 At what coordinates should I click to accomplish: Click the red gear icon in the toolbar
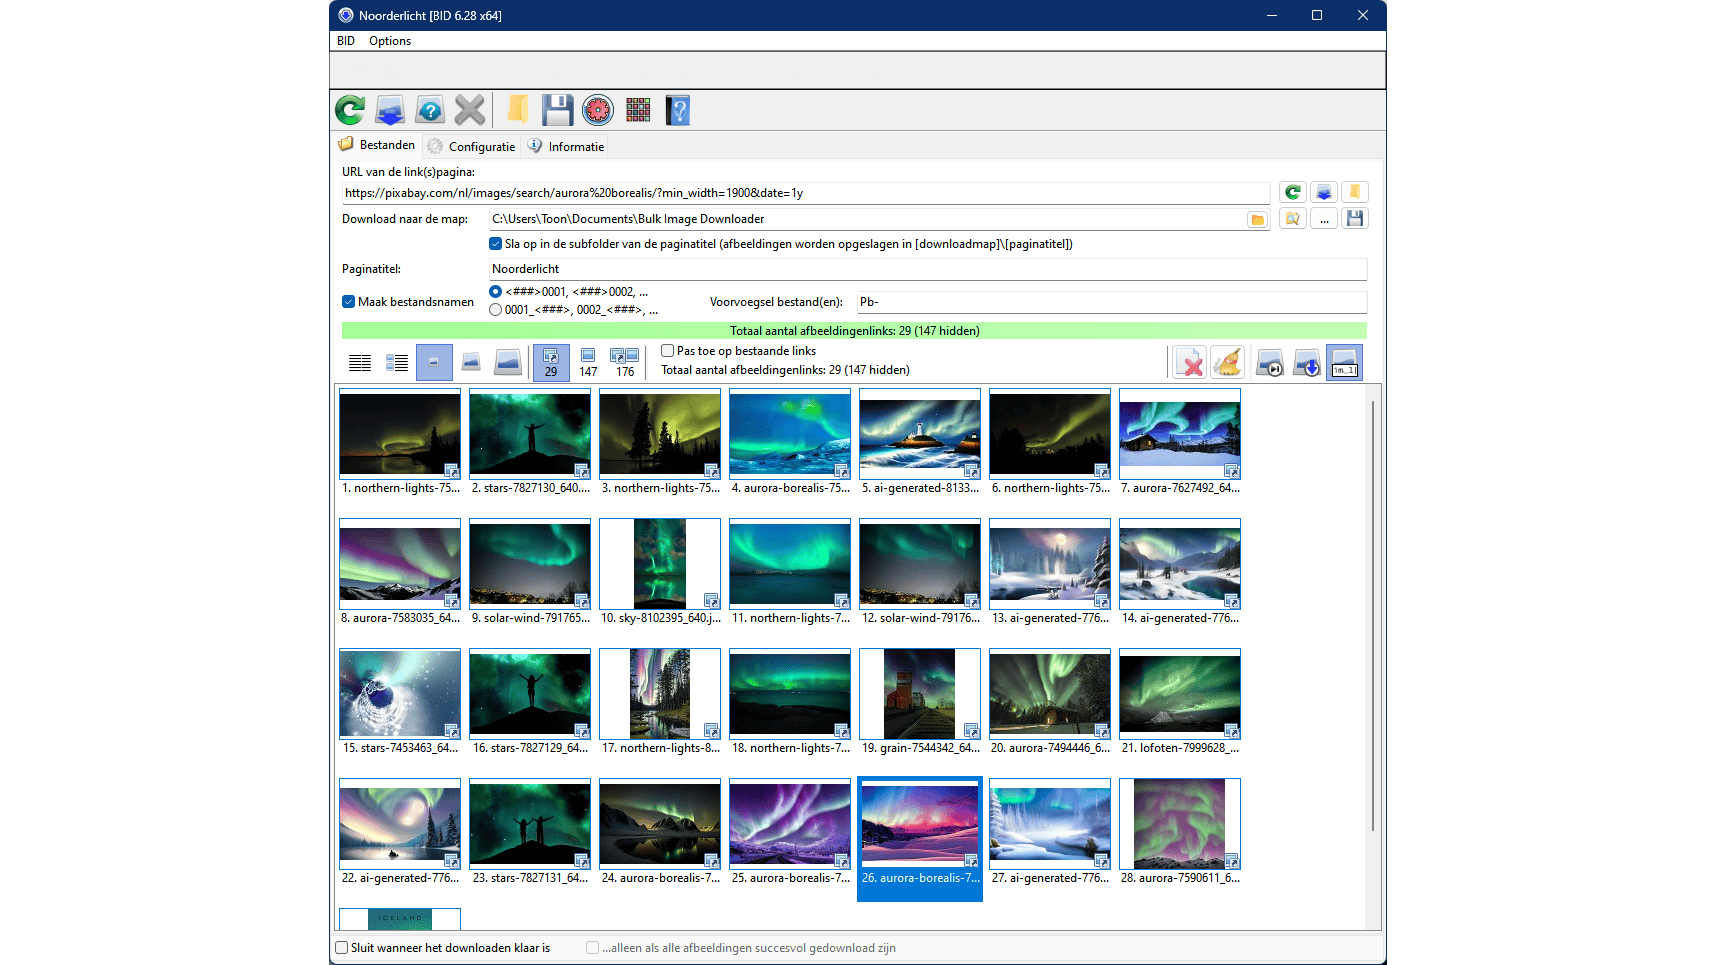tap(598, 110)
